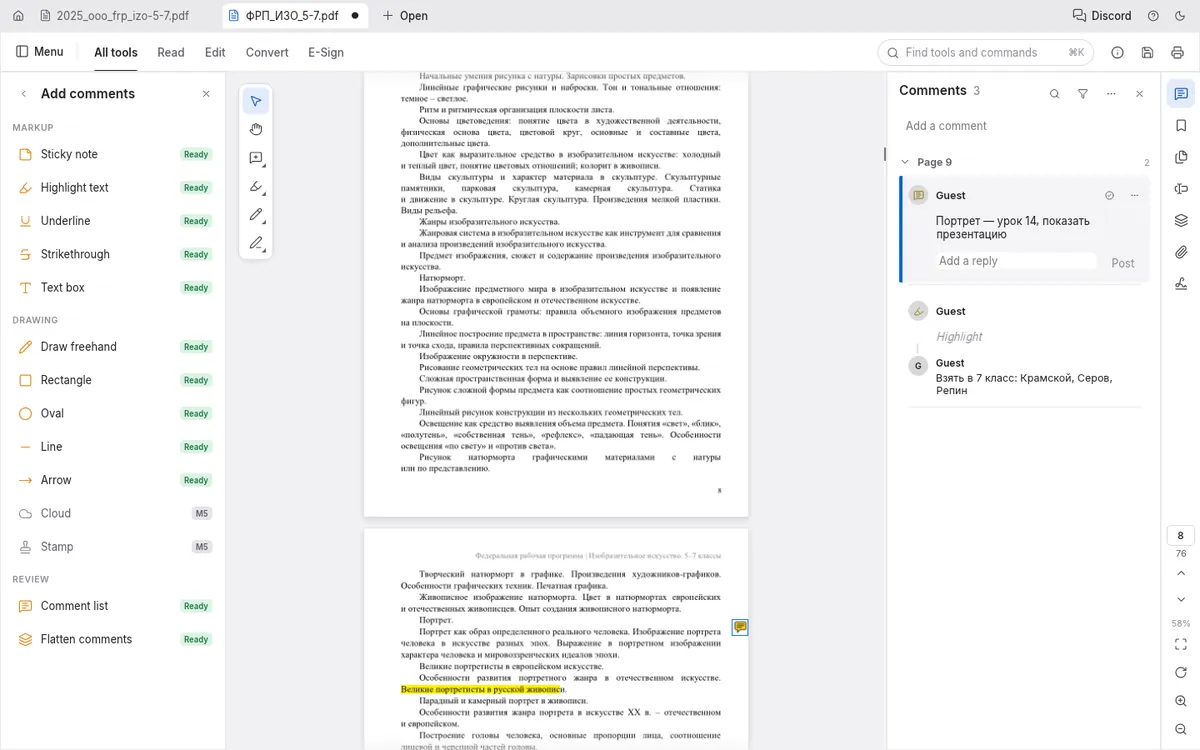1200x750 pixels.
Task: Filter comments with the funnel icon
Action: (1083, 94)
